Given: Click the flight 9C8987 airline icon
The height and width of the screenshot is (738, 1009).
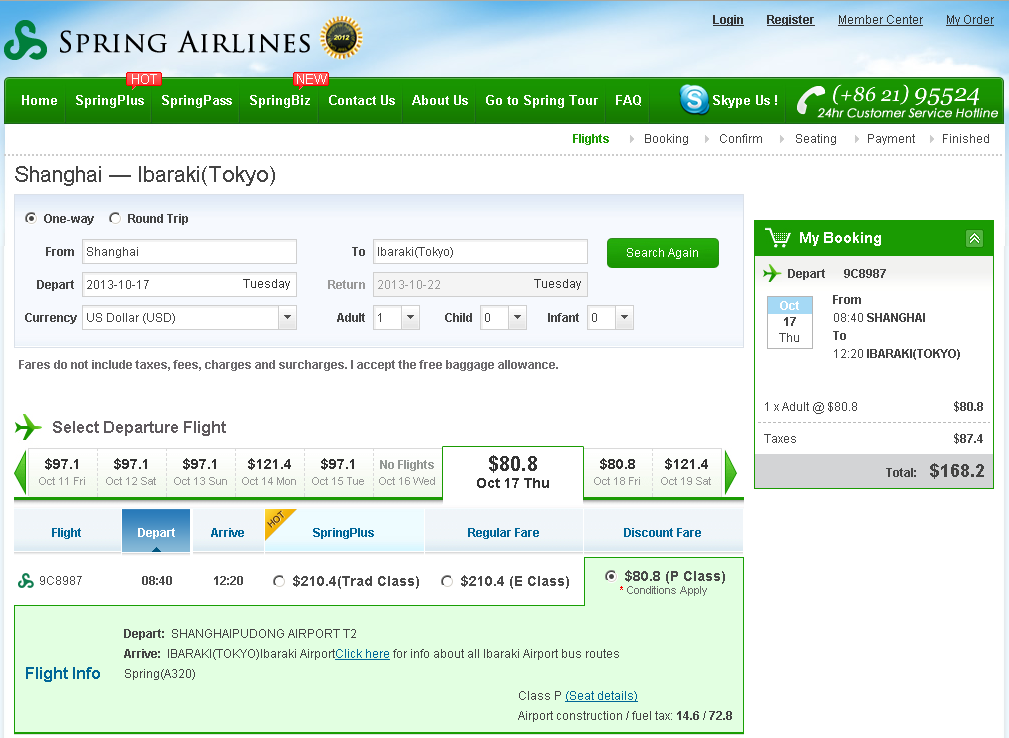Looking at the screenshot, I should pyautogui.click(x=25, y=581).
